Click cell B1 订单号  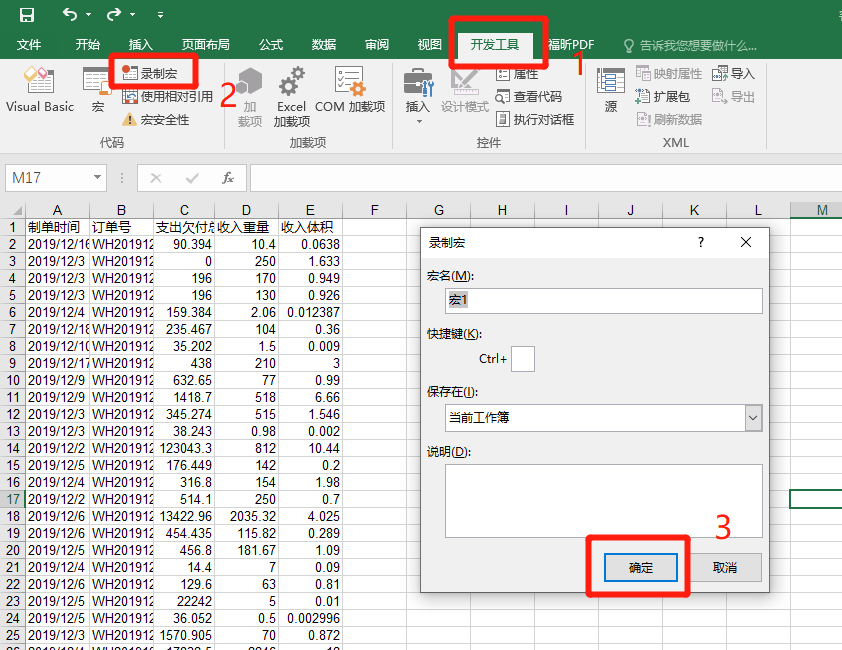tap(121, 227)
